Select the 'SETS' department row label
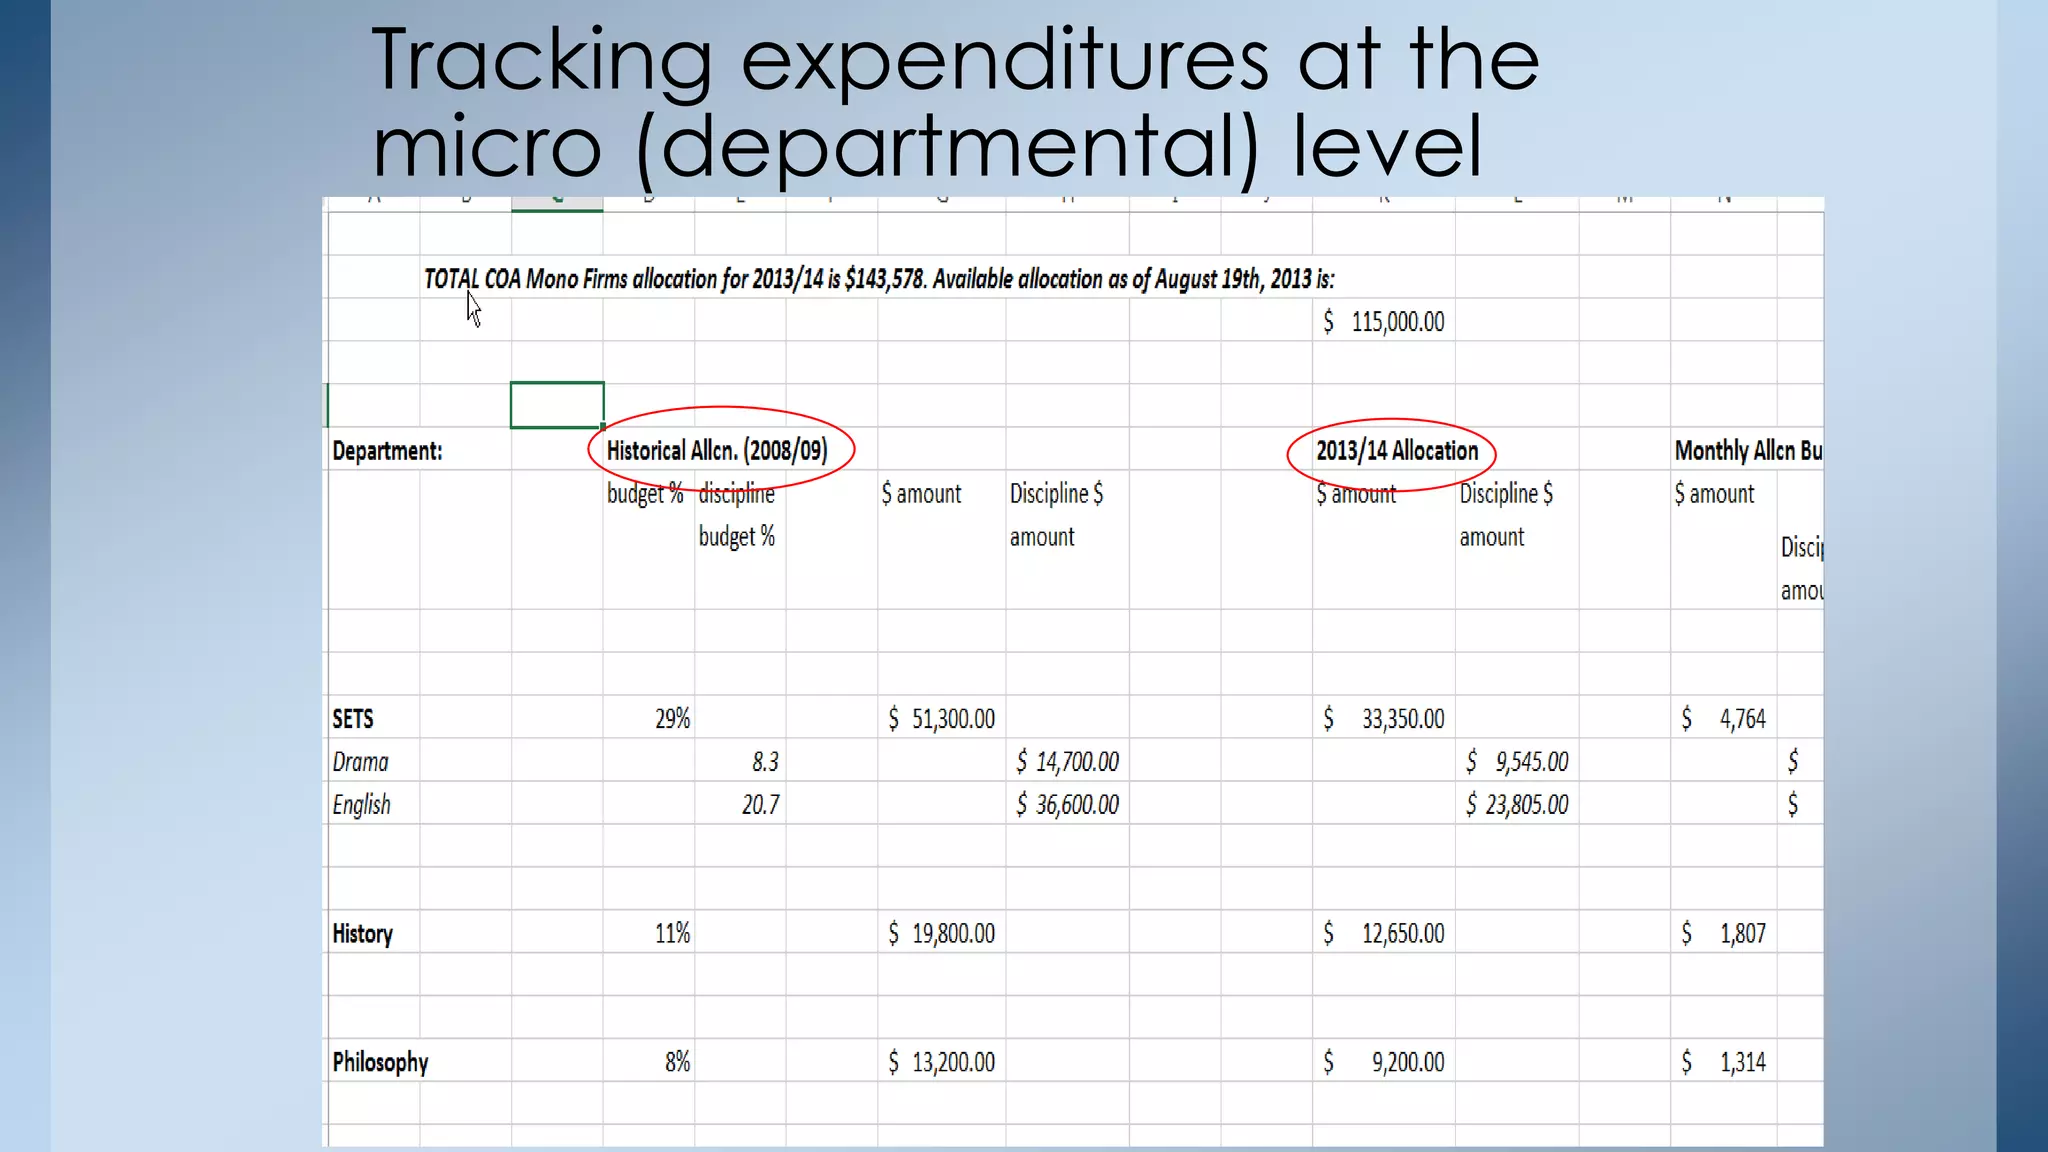Image resolution: width=2048 pixels, height=1152 pixels. pos(353,719)
